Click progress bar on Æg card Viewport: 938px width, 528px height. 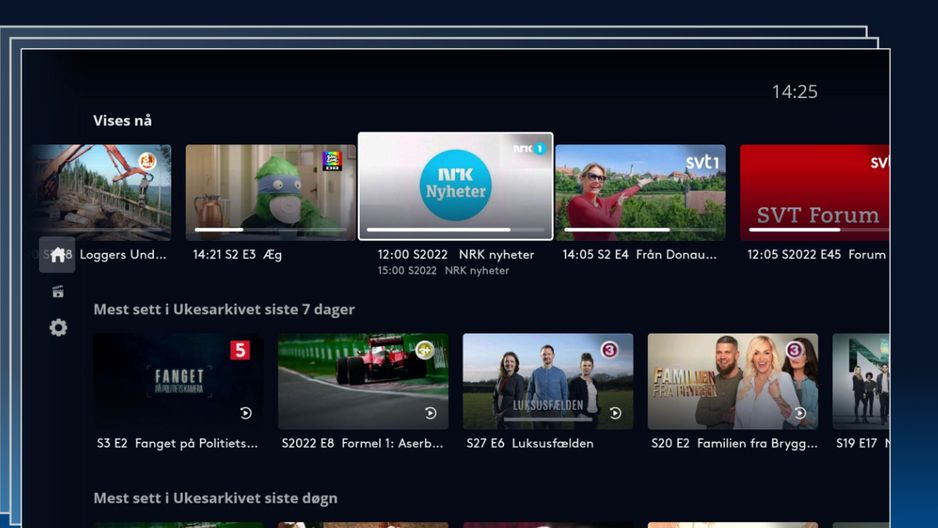click(x=270, y=230)
